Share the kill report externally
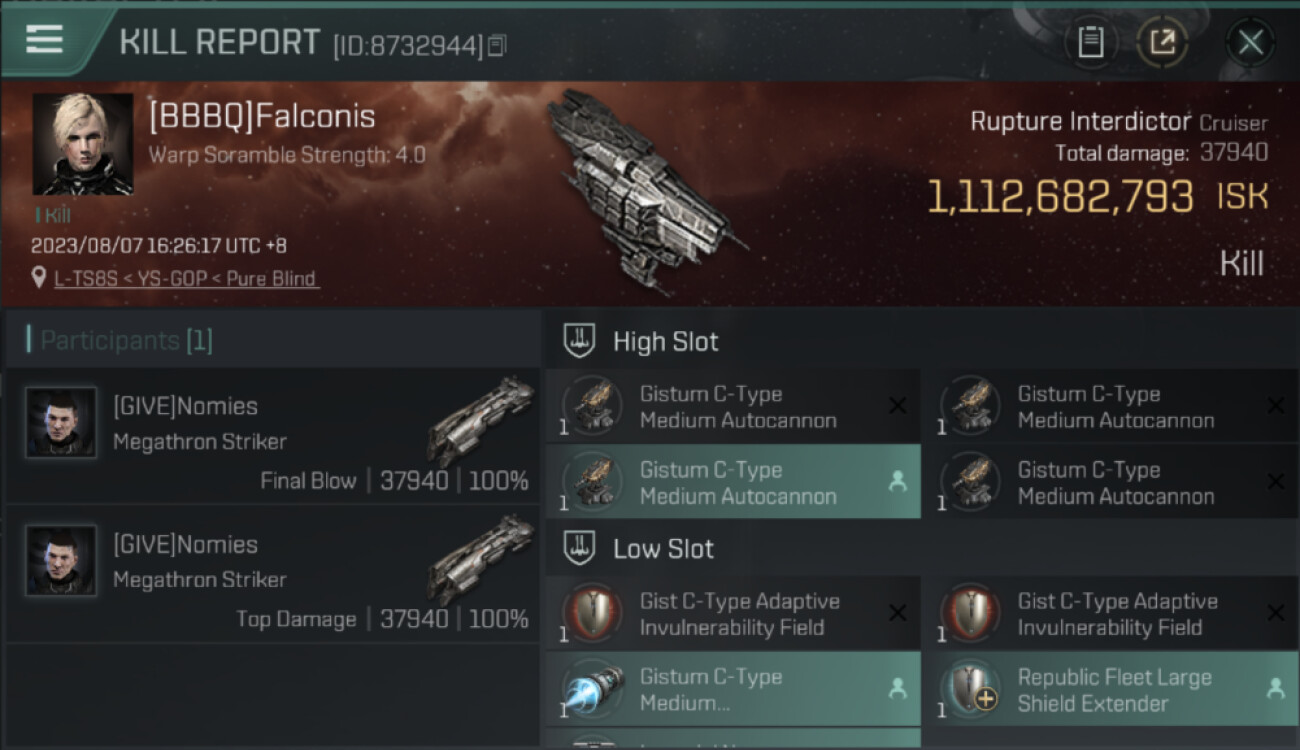 [1162, 42]
